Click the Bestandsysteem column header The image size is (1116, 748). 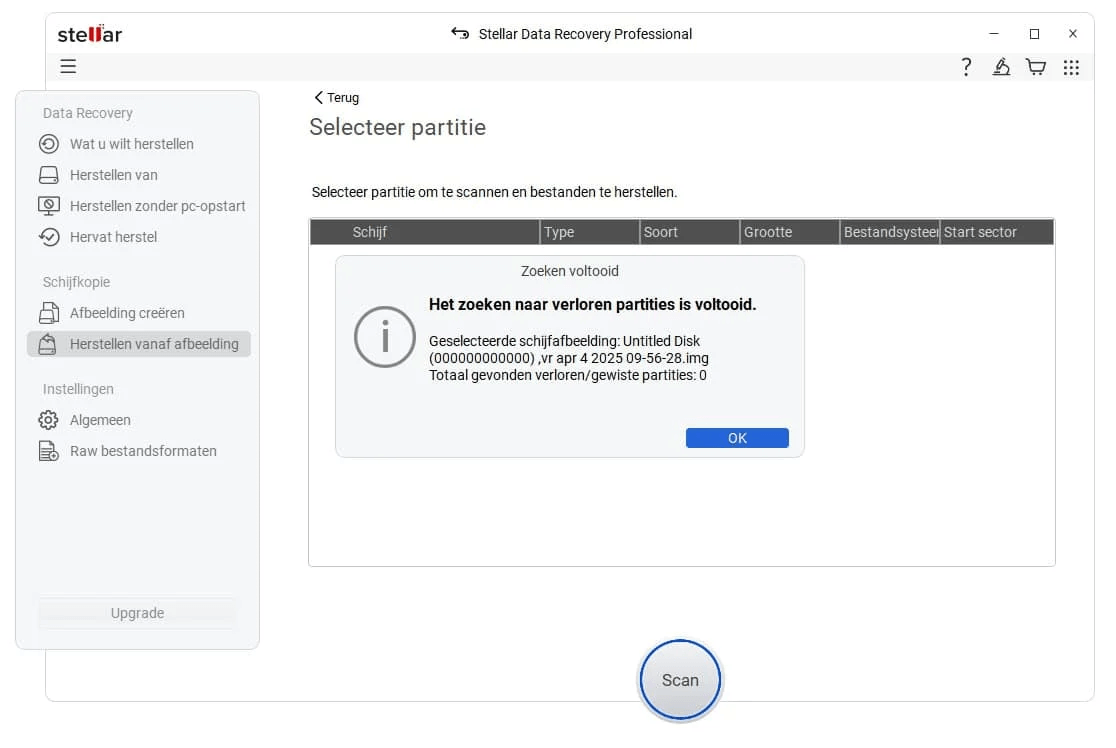pos(889,232)
